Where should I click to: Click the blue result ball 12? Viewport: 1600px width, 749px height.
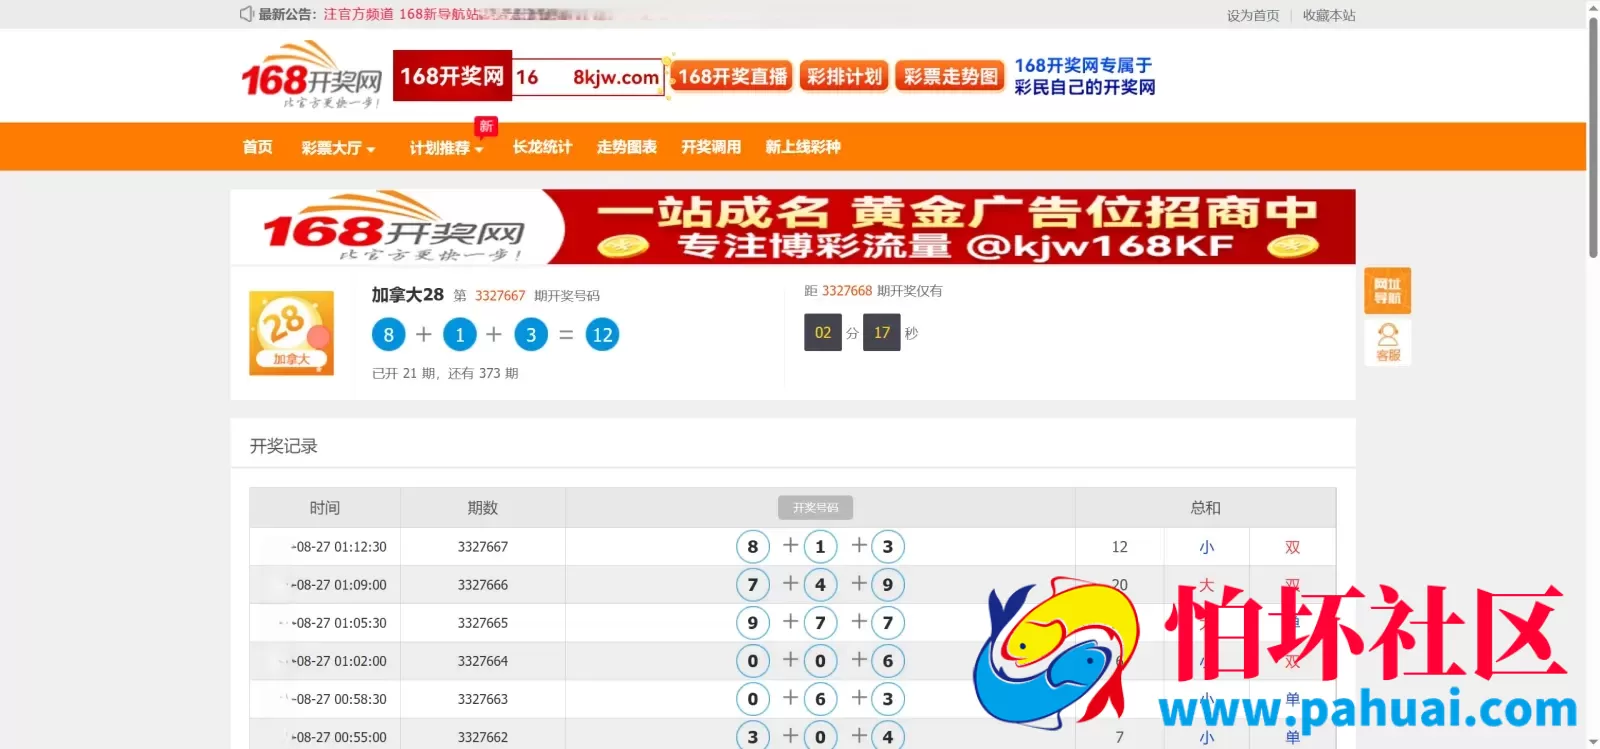tap(602, 335)
